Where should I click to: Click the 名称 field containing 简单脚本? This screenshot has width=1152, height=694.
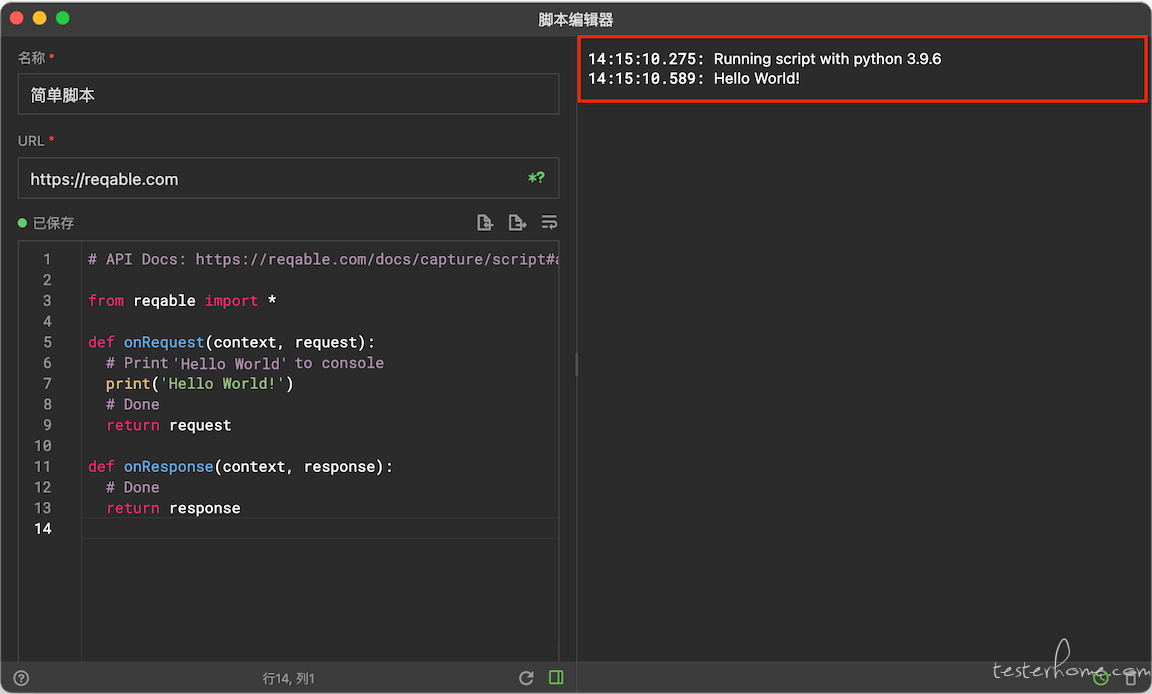[288, 94]
